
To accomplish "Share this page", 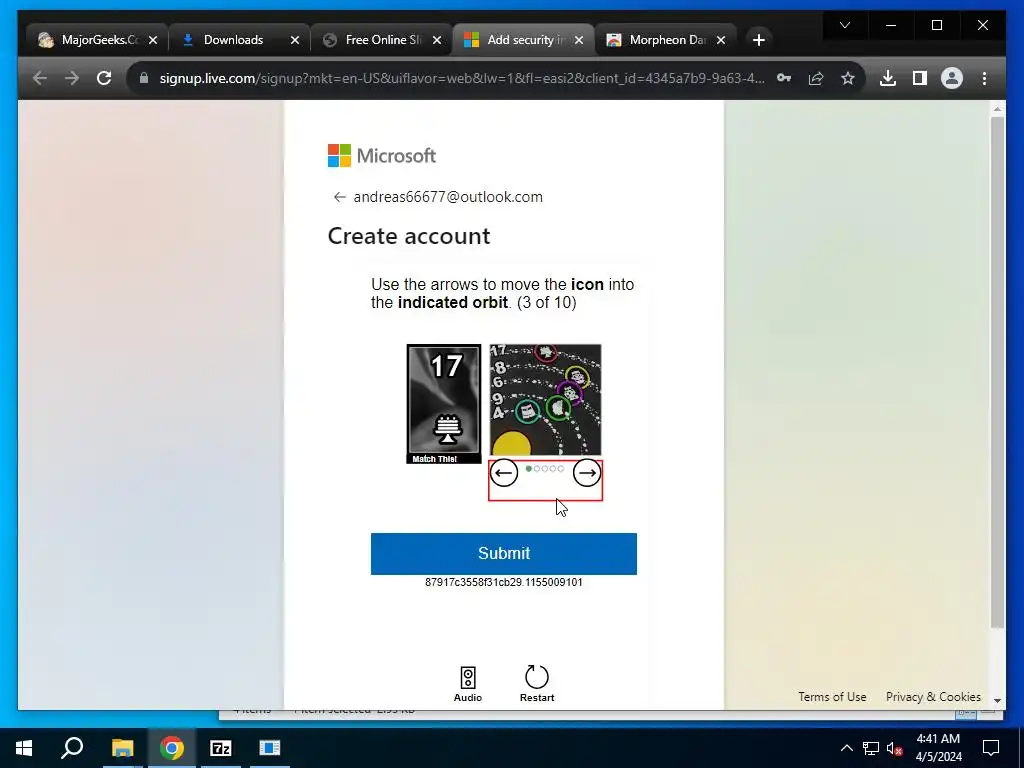I will tap(816, 78).
